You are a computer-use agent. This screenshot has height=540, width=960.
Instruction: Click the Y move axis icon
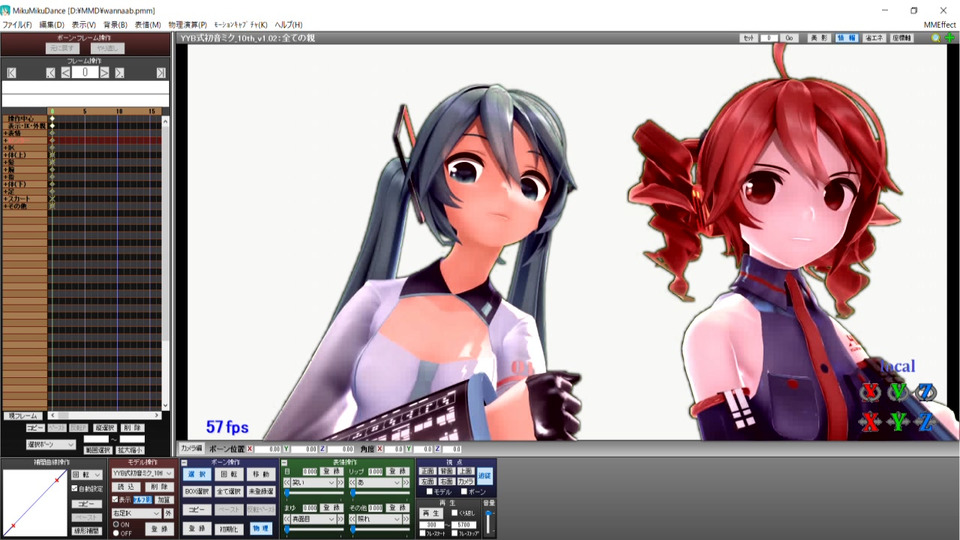pos(898,421)
